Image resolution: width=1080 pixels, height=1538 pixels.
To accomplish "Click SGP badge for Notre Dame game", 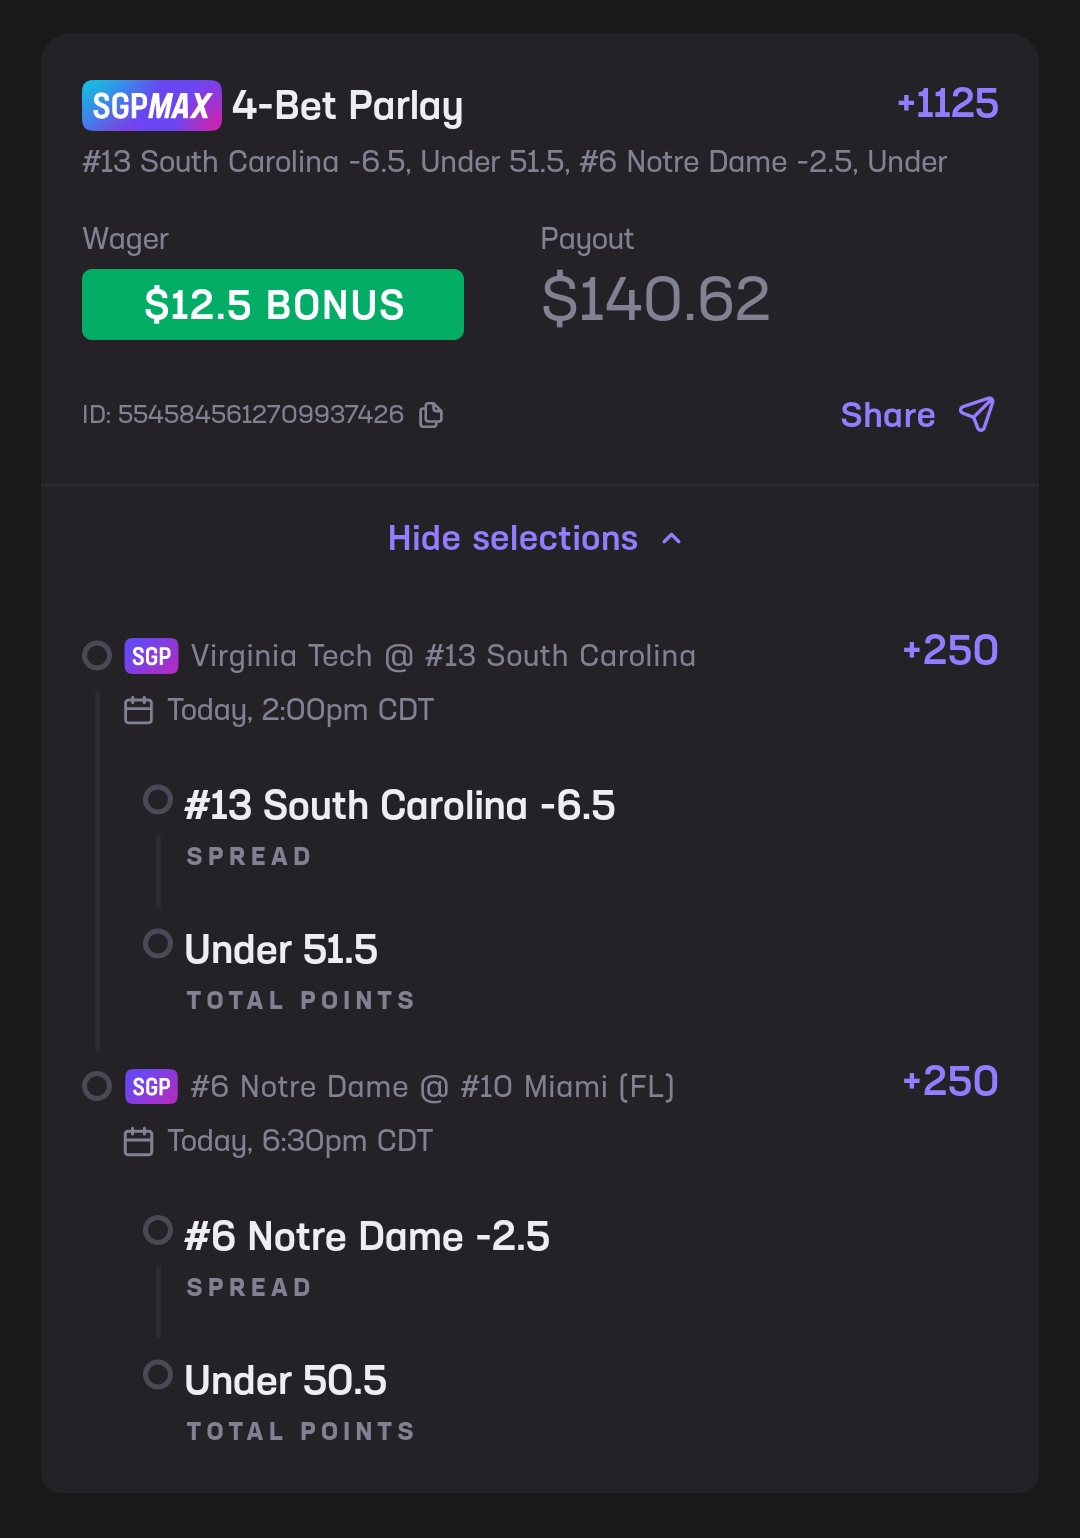I will (x=151, y=1087).
